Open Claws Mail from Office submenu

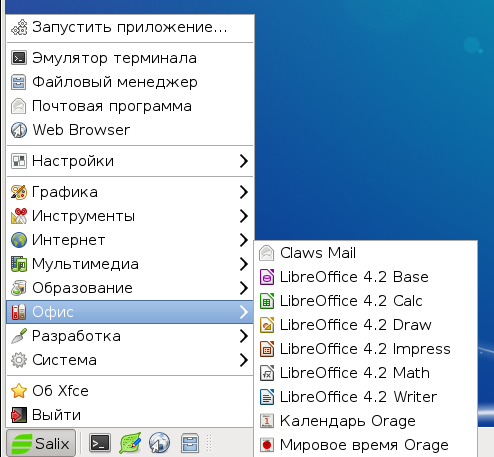pyautogui.click(x=365, y=253)
